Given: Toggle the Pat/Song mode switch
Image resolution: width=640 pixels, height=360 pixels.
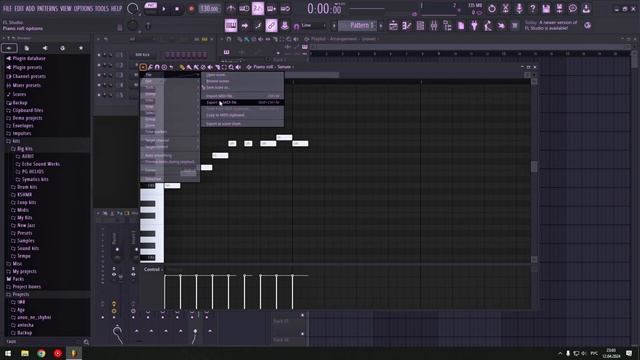Looking at the screenshot, I should 151,8.
